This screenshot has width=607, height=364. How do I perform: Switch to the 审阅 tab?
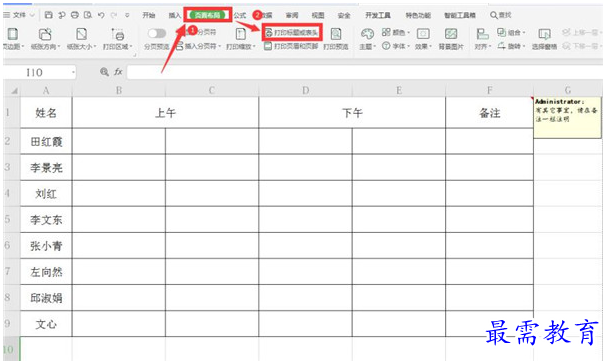(292, 15)
